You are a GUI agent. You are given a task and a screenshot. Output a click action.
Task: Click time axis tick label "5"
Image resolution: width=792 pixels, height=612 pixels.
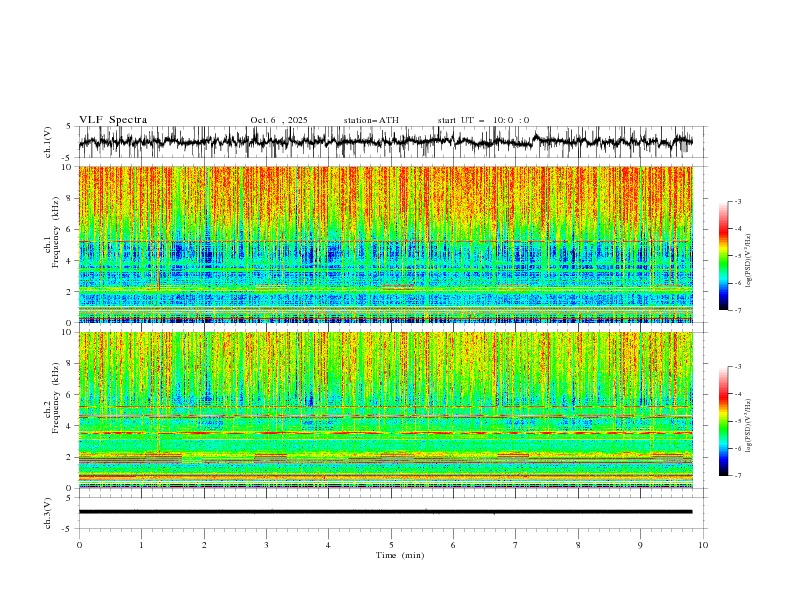(x=391, y=545)
